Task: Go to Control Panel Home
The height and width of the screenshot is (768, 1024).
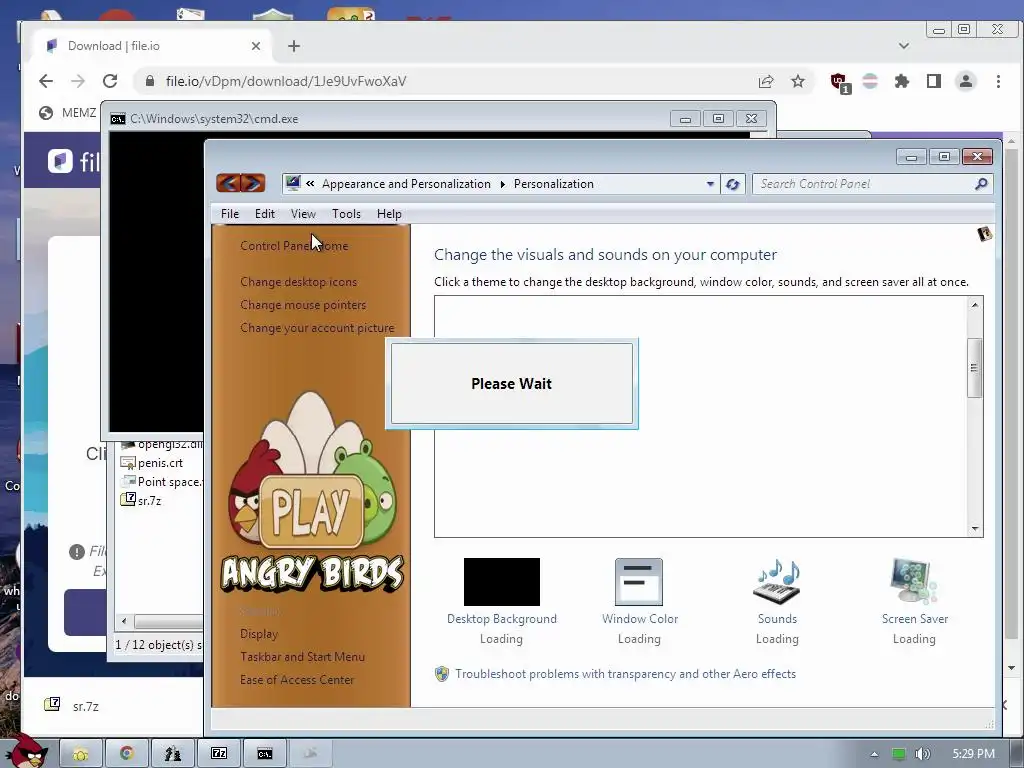Action: click(x=294, y=246)
